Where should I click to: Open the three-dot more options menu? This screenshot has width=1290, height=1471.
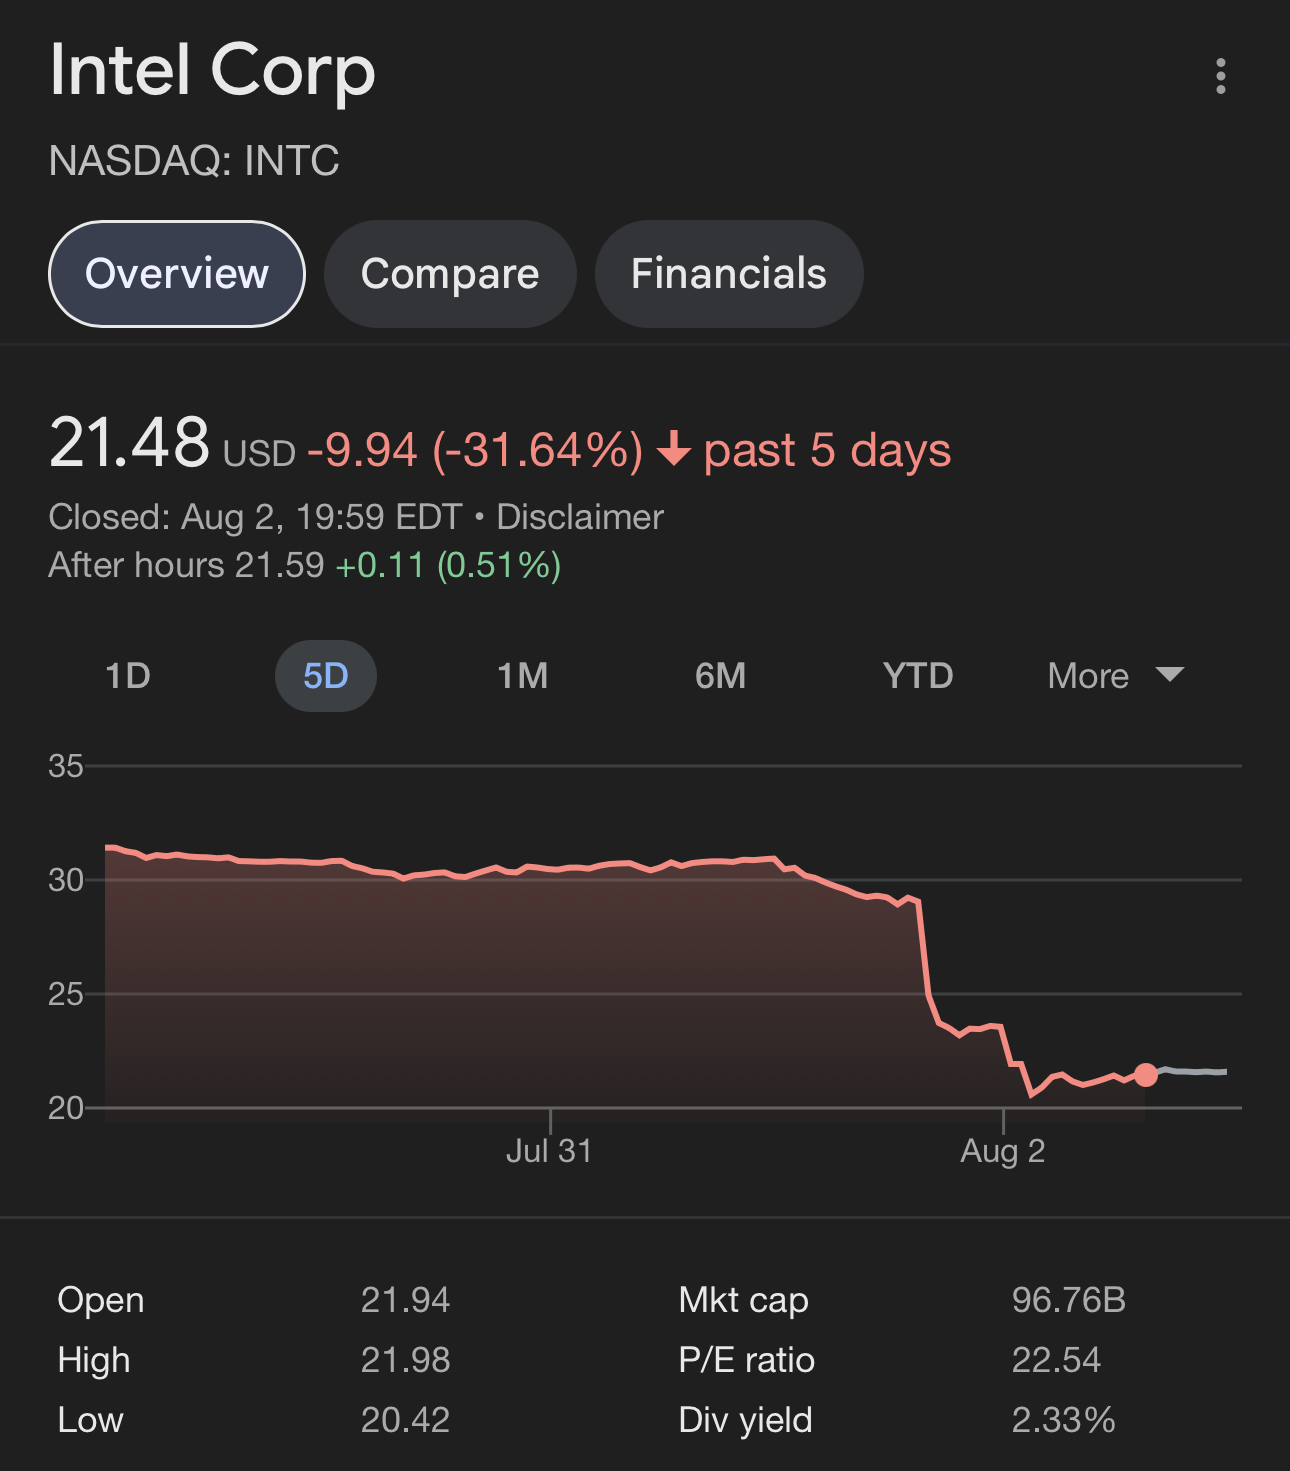(1220, 76)
